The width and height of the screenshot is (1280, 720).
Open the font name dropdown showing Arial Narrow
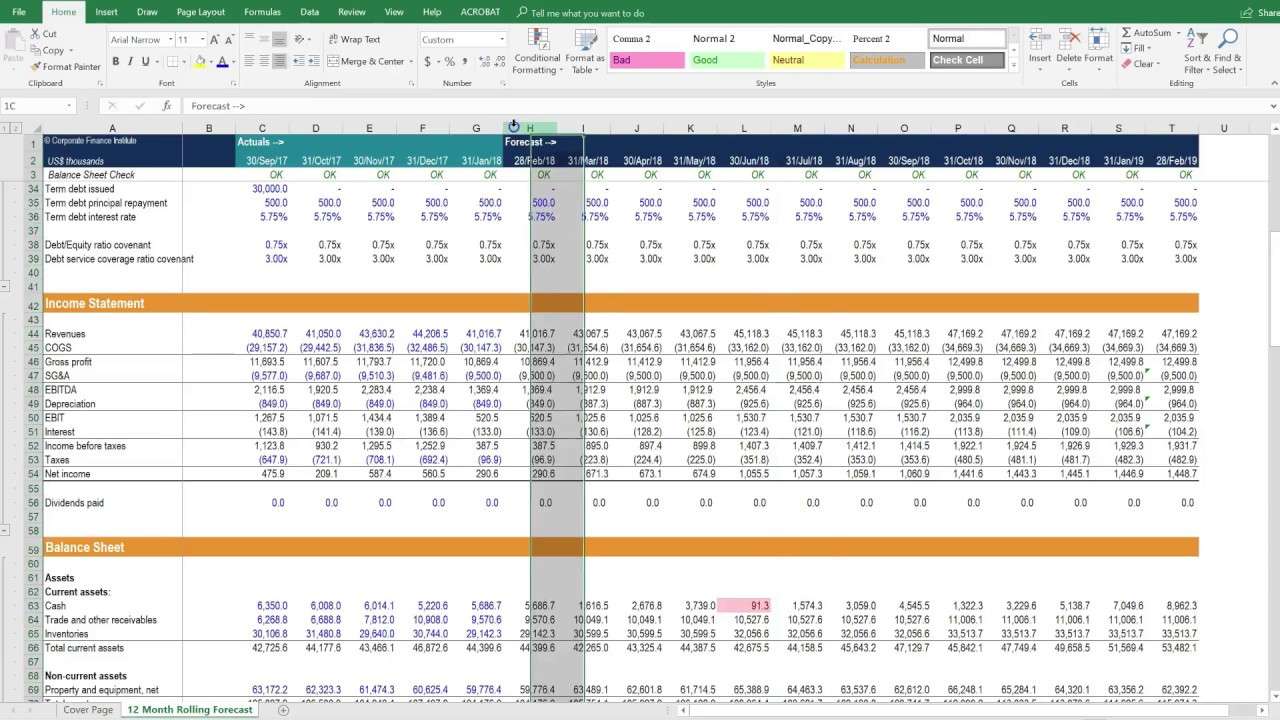pos(140,40)
